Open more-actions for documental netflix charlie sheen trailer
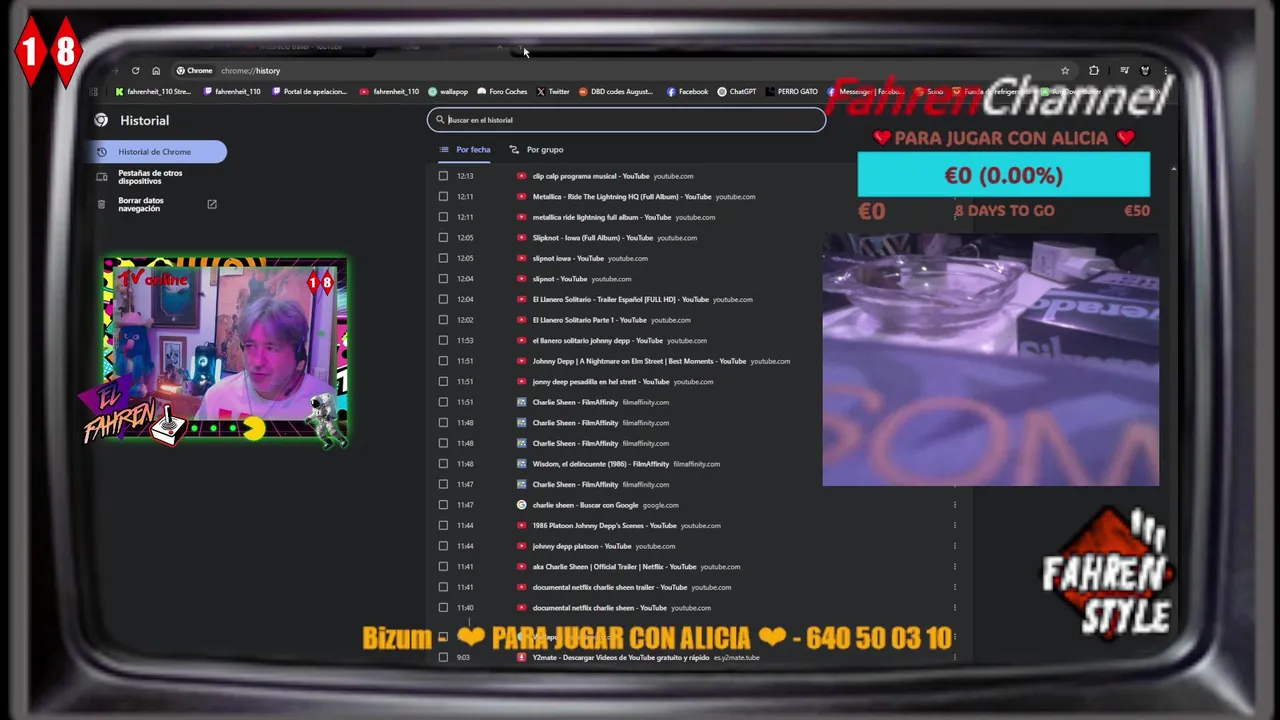 [955, 587]
